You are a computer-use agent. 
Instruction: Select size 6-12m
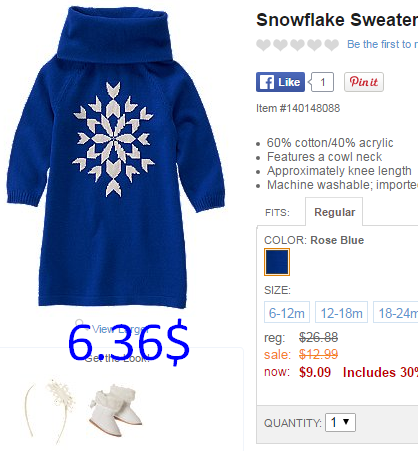pos(287,313)
